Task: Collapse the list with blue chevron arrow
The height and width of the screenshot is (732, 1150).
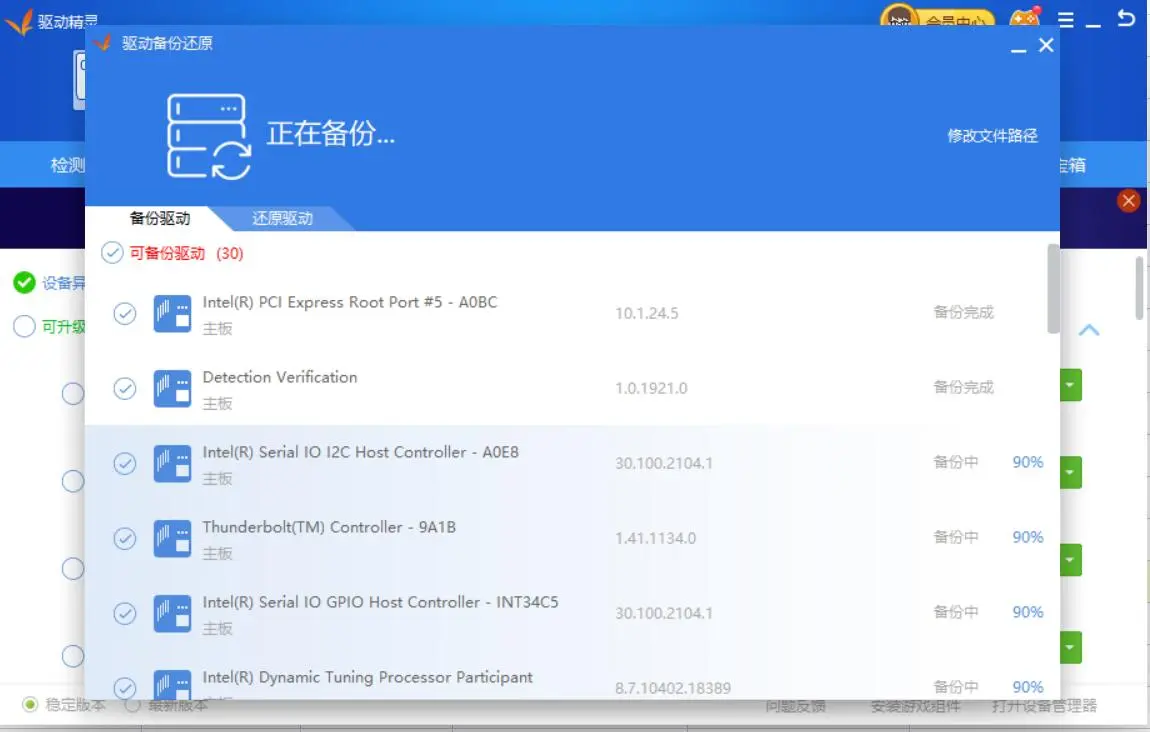Action: [x=1089, y=330]
